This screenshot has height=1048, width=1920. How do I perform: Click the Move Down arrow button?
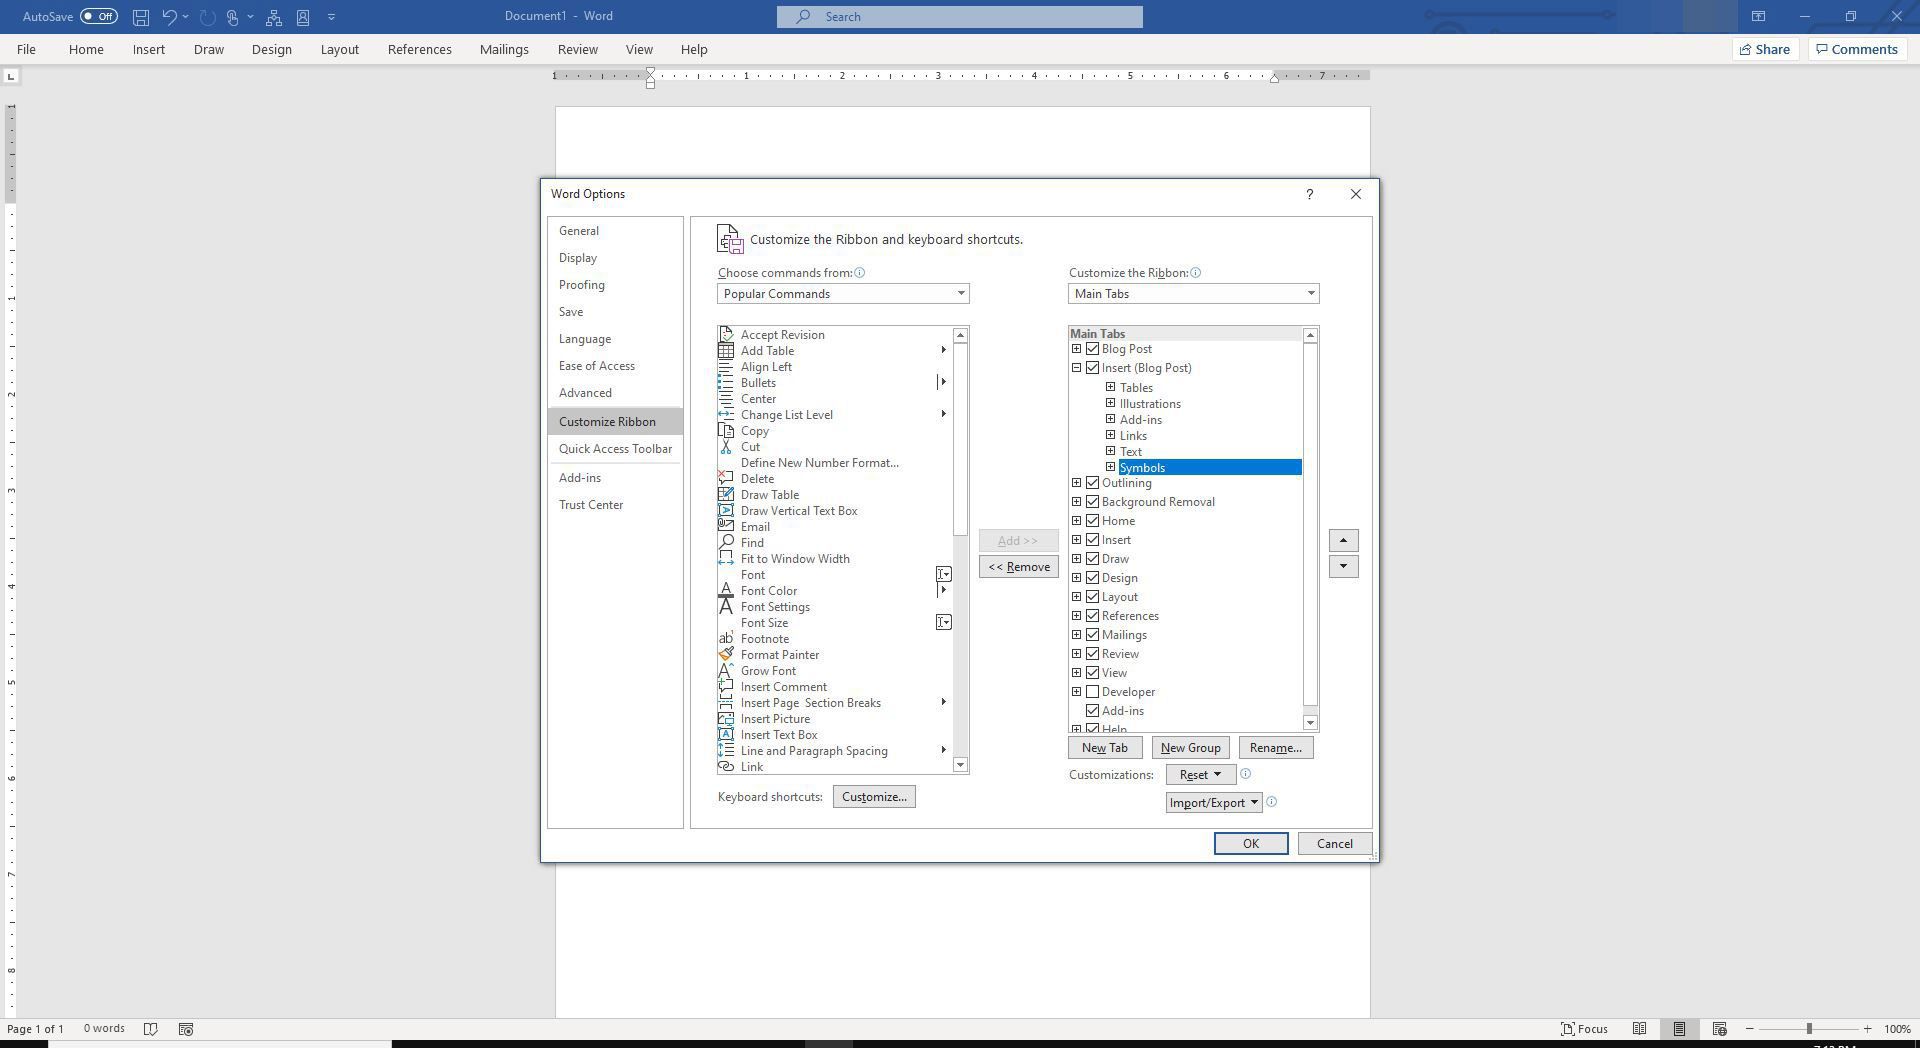click(1343, 567)
